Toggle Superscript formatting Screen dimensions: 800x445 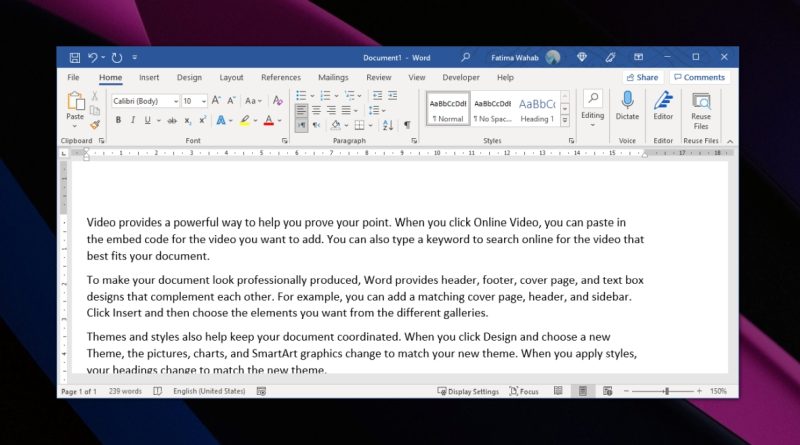[203, 120]
